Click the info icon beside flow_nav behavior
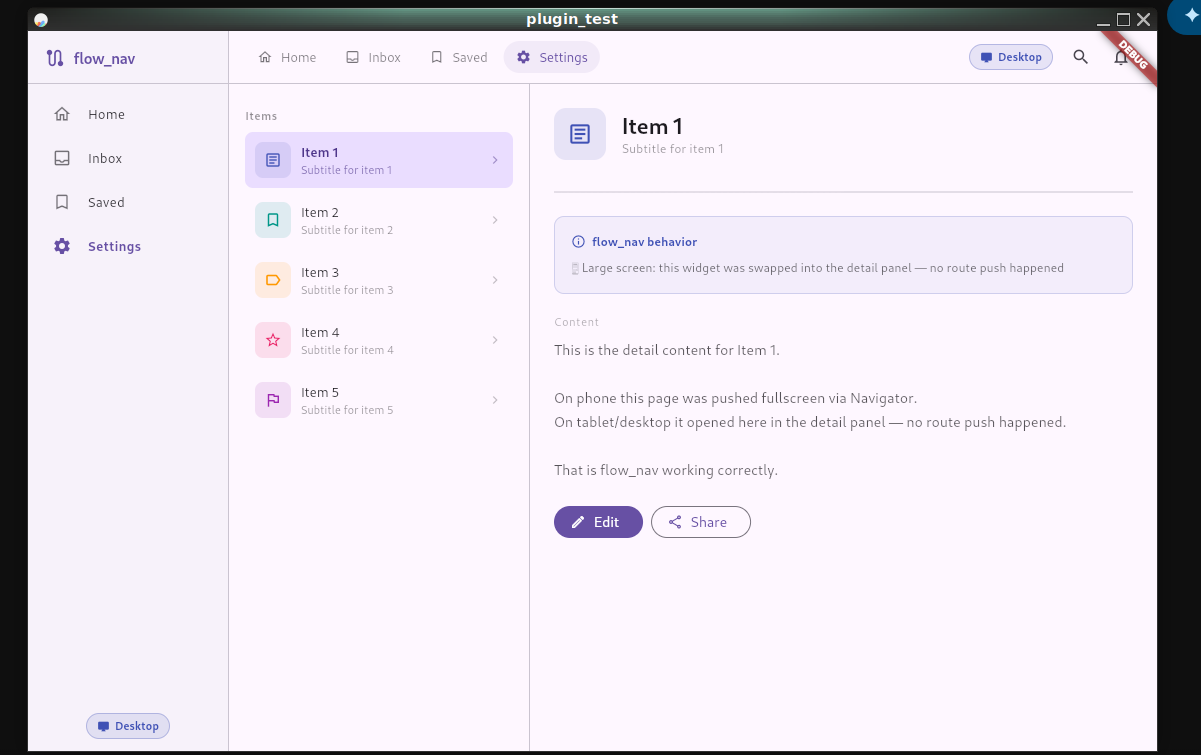Screen dimensions: 1201x755 click(578, 242)
